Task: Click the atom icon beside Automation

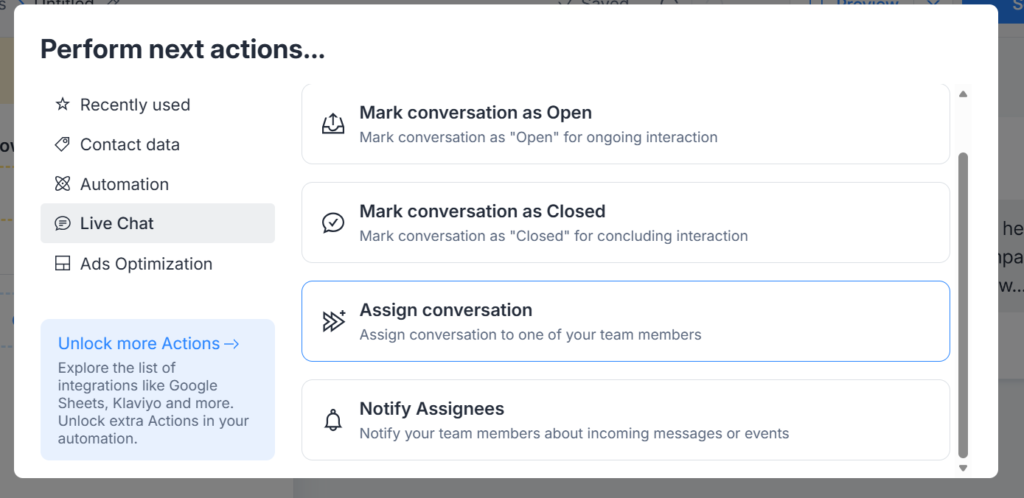Action: [62, 184]
